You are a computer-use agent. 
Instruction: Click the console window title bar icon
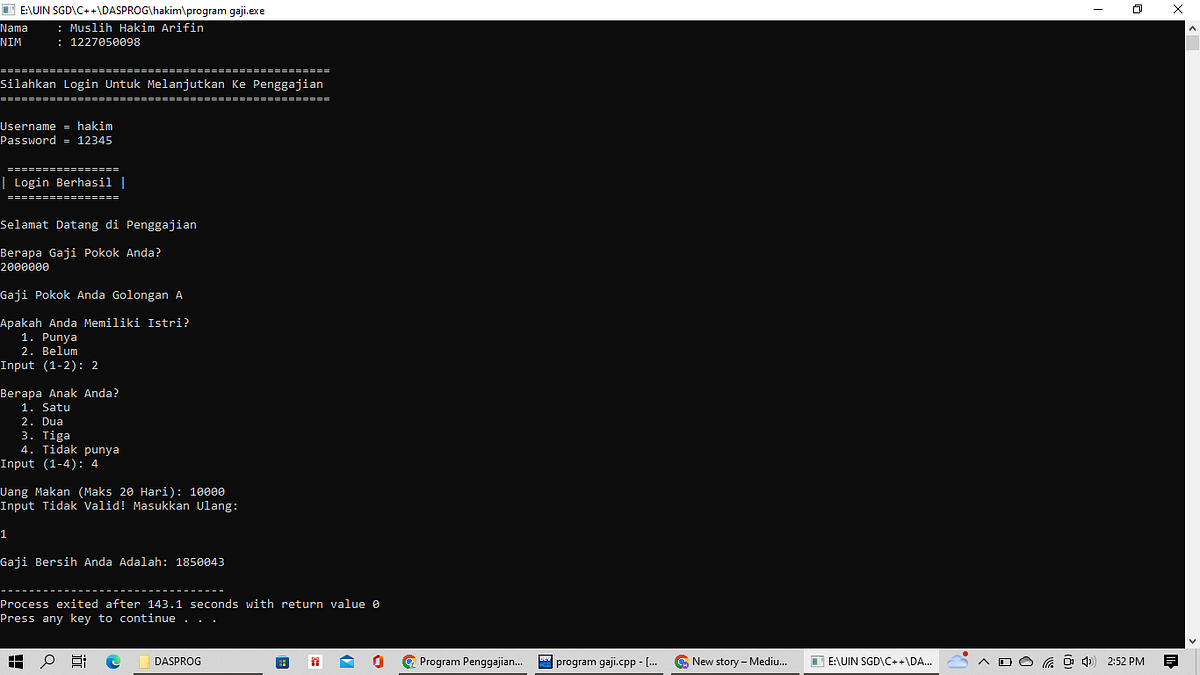pos(10,9)
